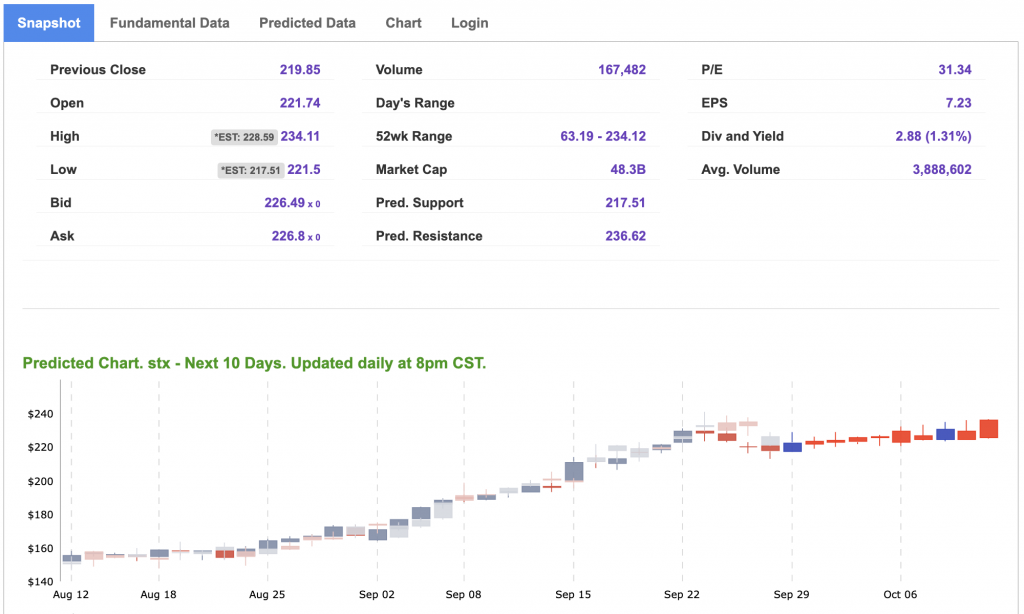Image resolution: width=1024 pixels, height=614 pixels.
Task: Click the Volume value 167,482
Action: (621, 70)
